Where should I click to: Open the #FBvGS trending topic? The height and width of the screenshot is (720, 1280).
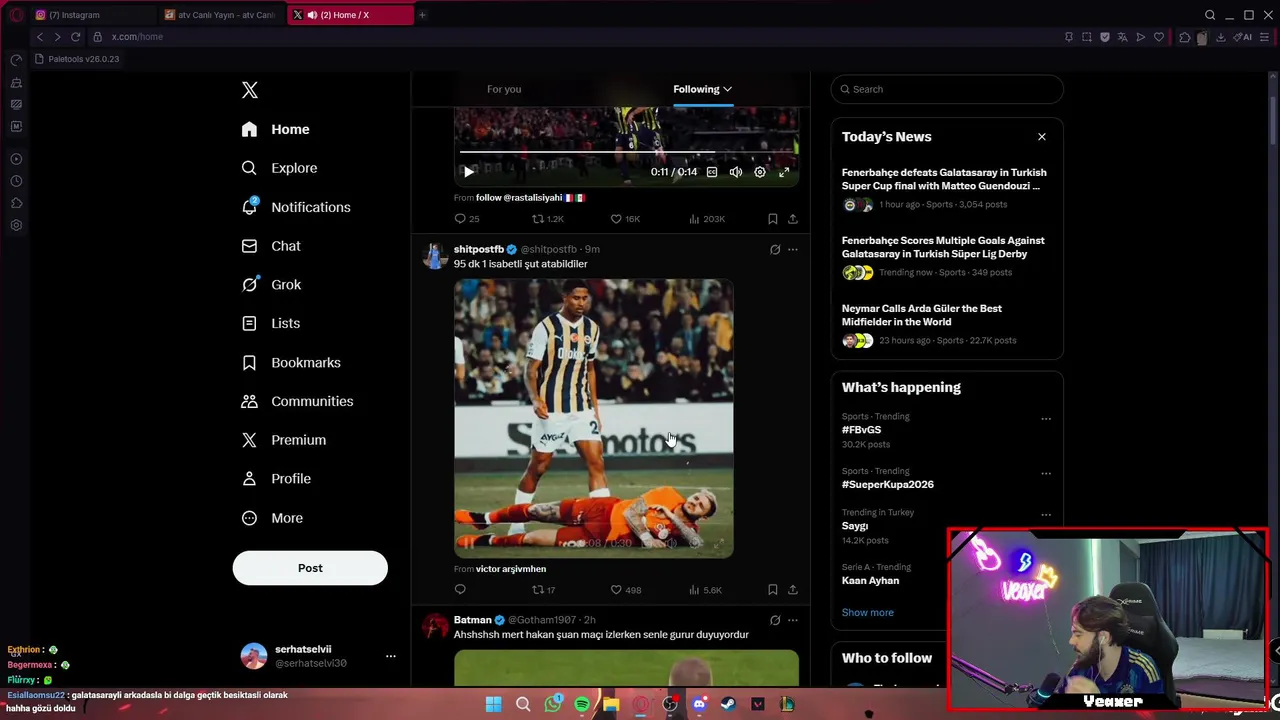coord(862,430)
